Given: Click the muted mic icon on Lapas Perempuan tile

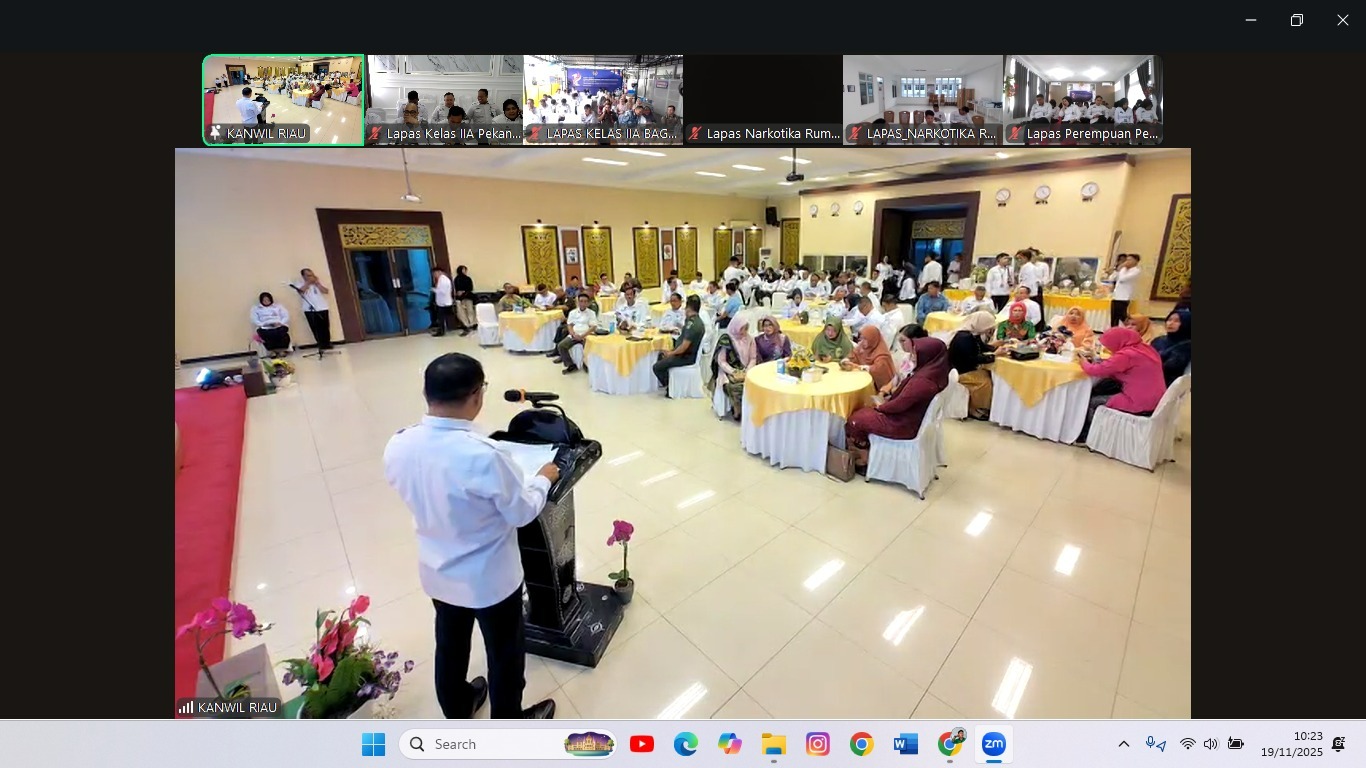Looking at the screenshot, I should coord(1015,133).
